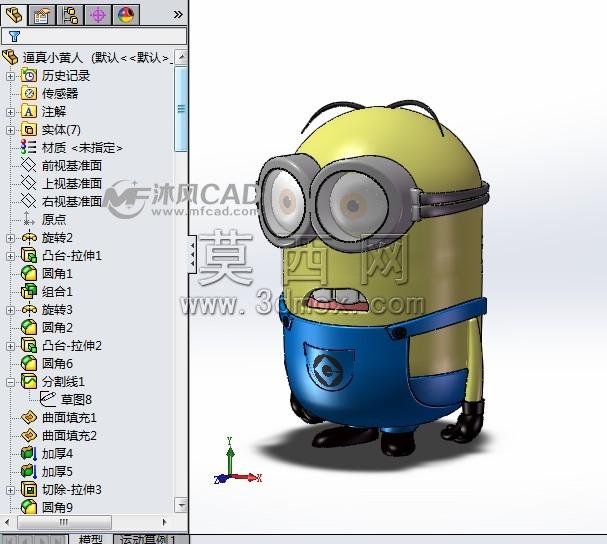Screen dimensions: 607x544
Task: Switch to the PropertyManager tab
Action: [41, 15]
